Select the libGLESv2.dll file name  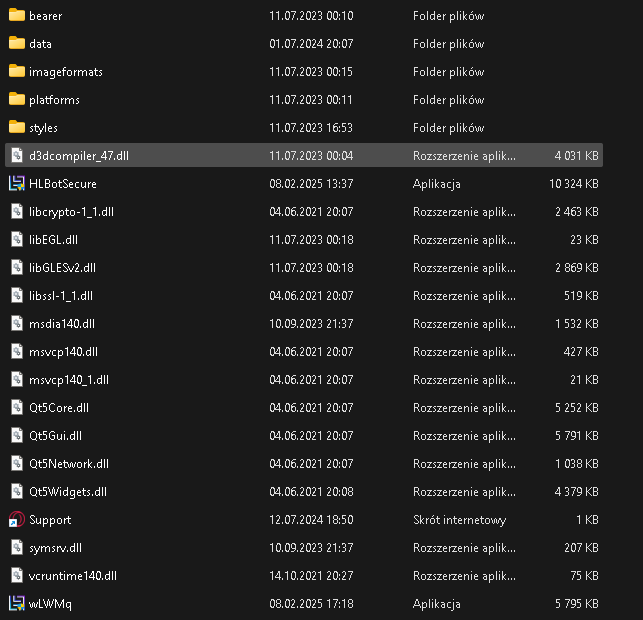(x=62, y=268)
